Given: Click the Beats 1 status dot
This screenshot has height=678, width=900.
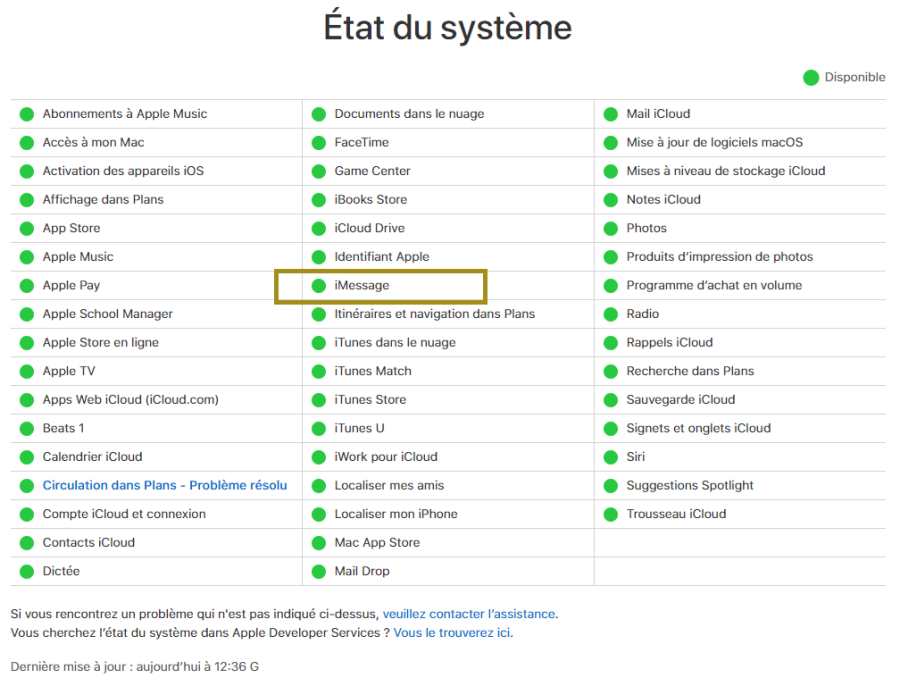Looking at the screenshot, I should (x=27, y=429).
